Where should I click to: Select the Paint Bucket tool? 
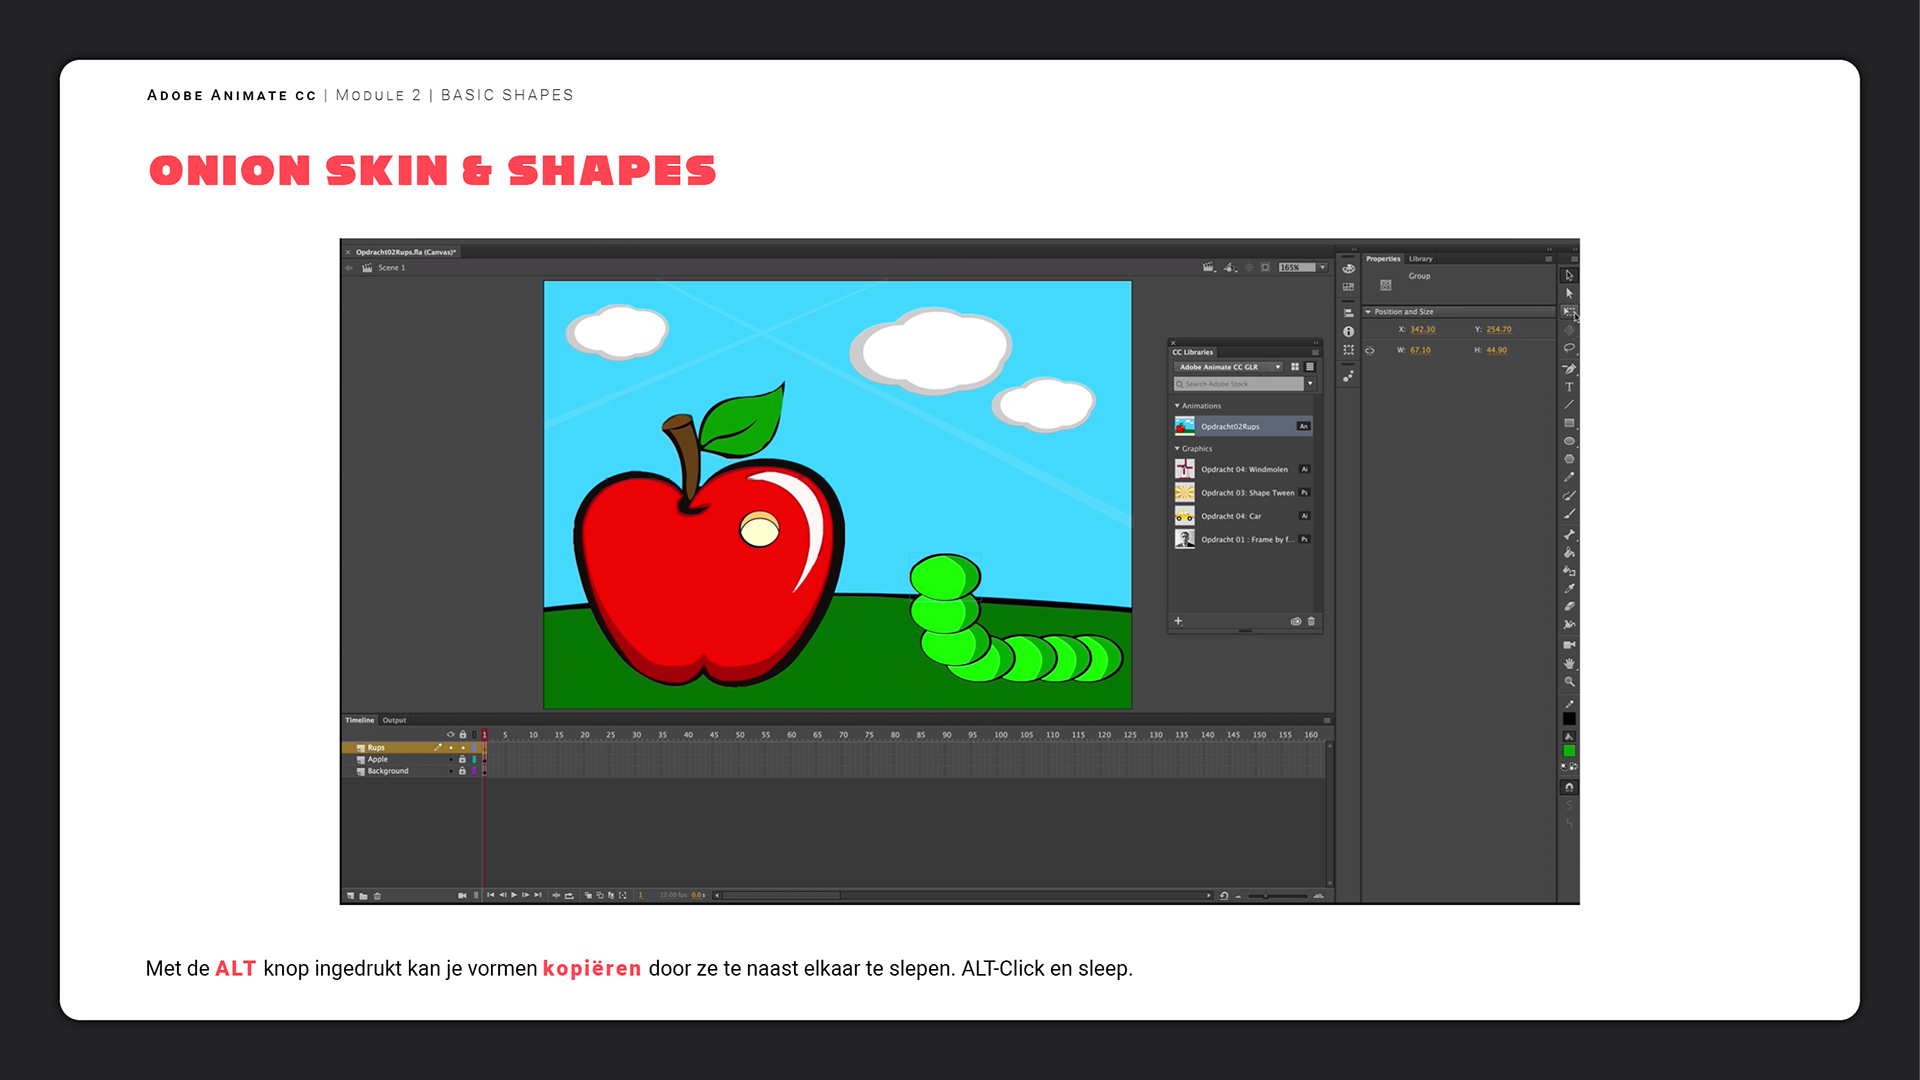click(x=1569, y=552)
